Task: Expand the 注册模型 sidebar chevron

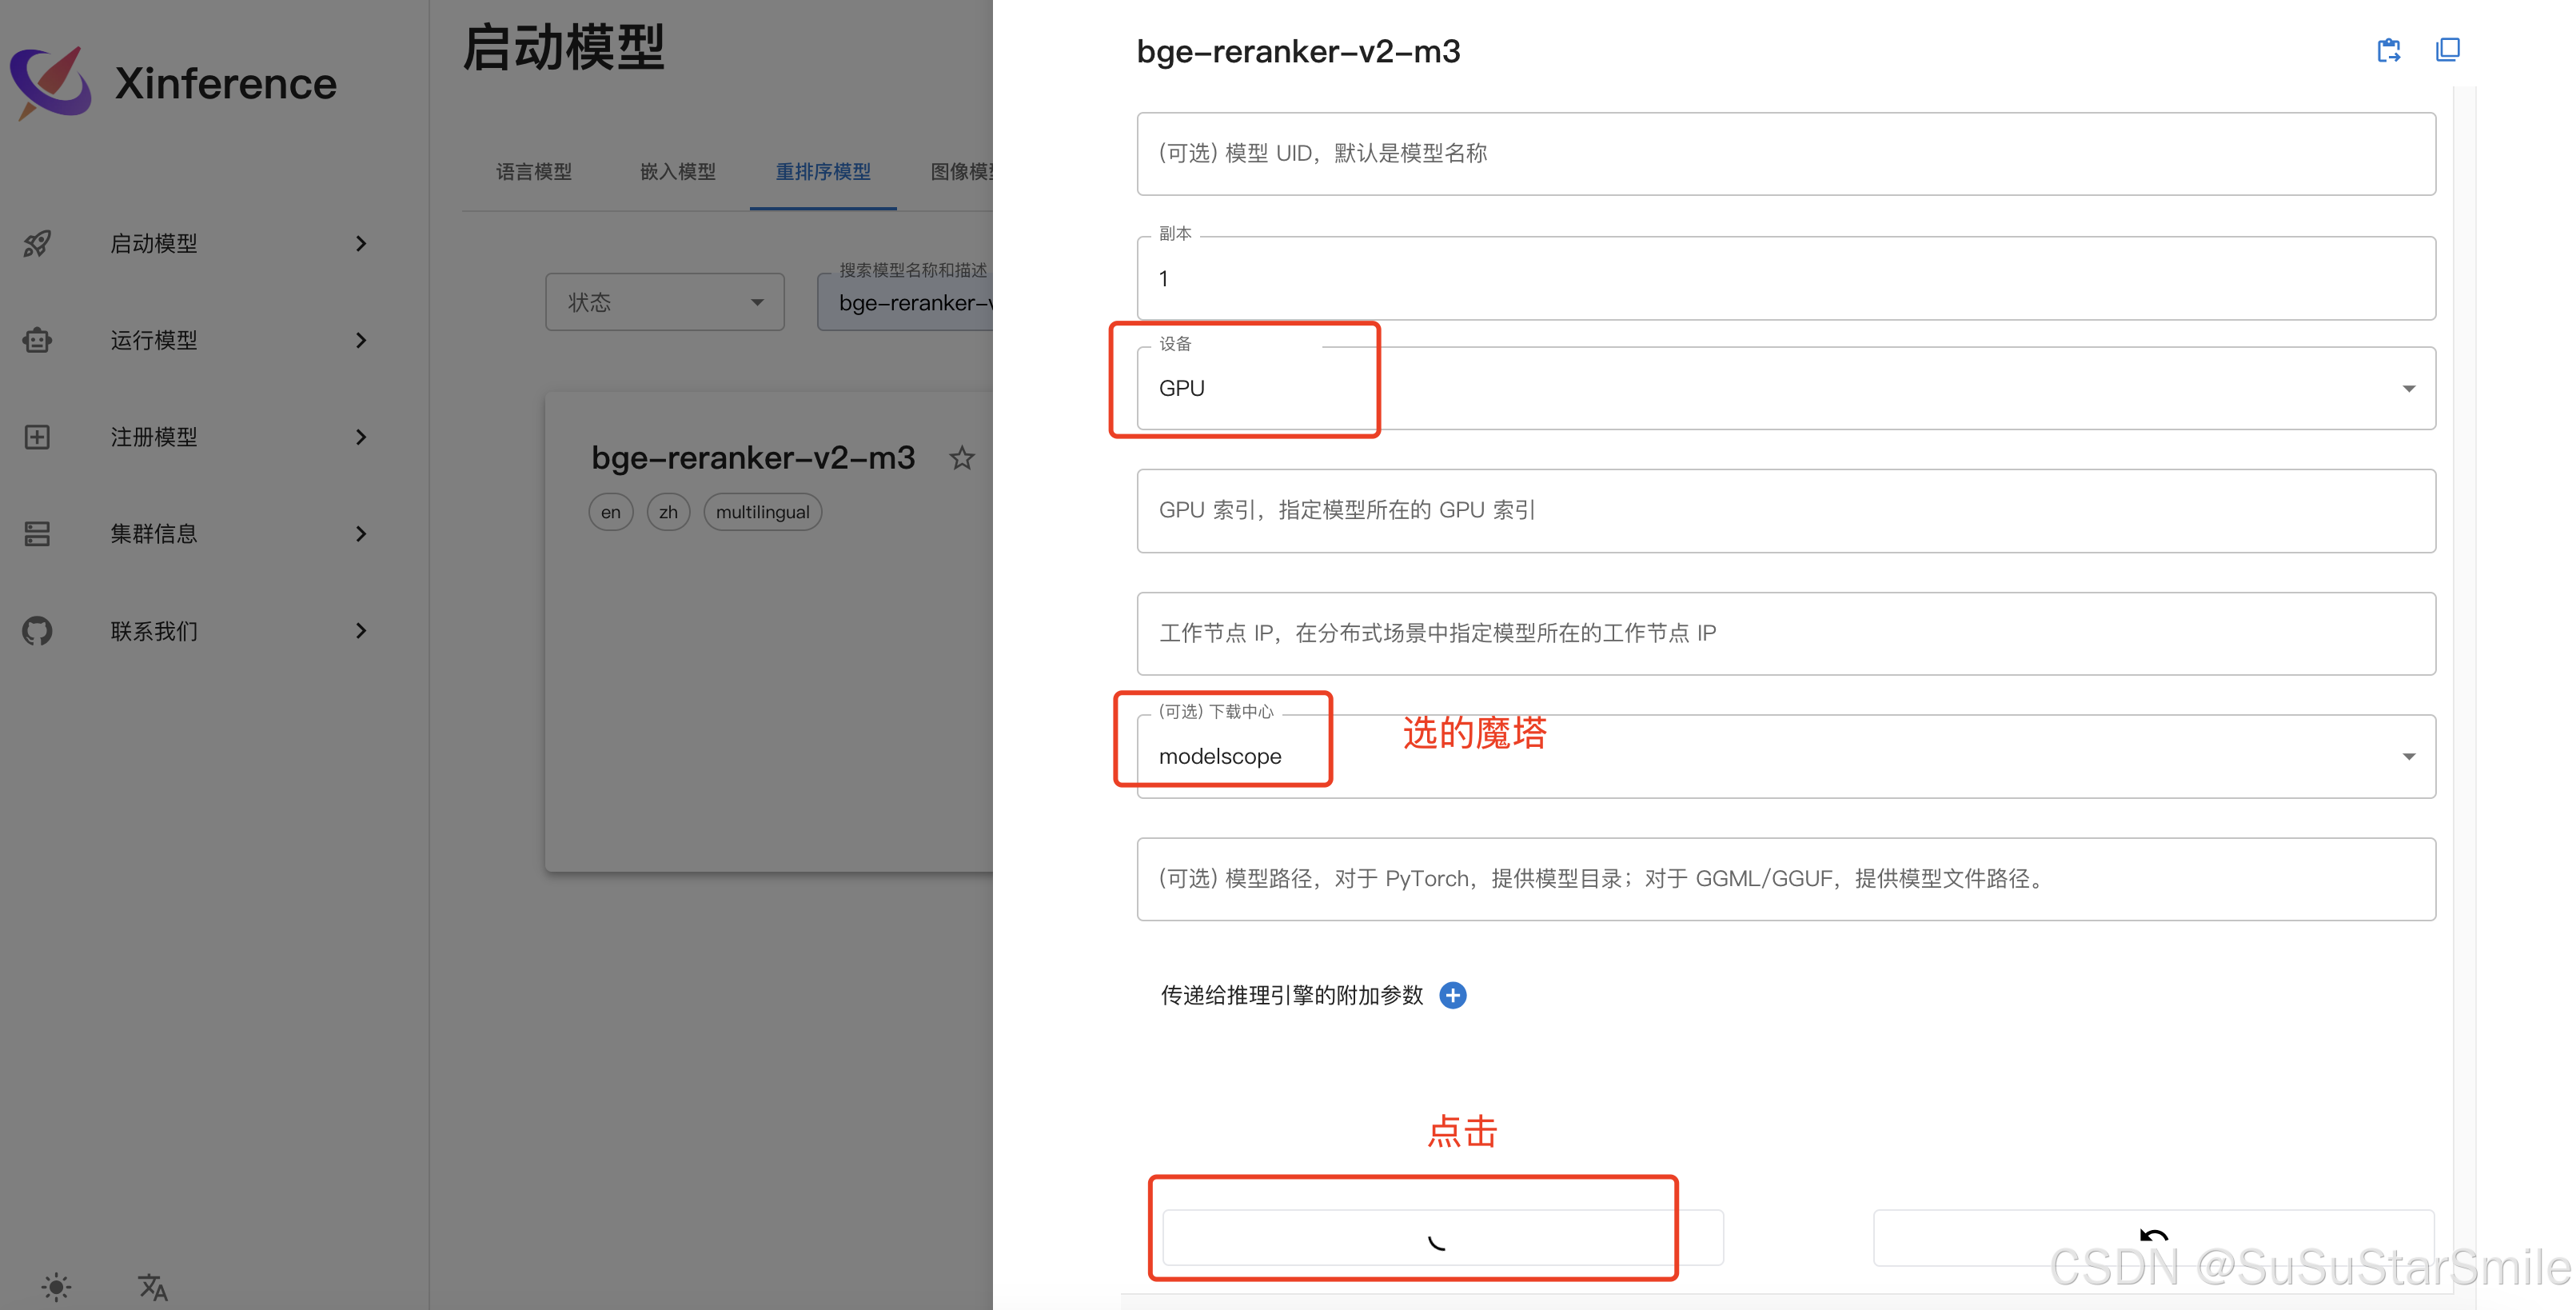Action: 361,437
